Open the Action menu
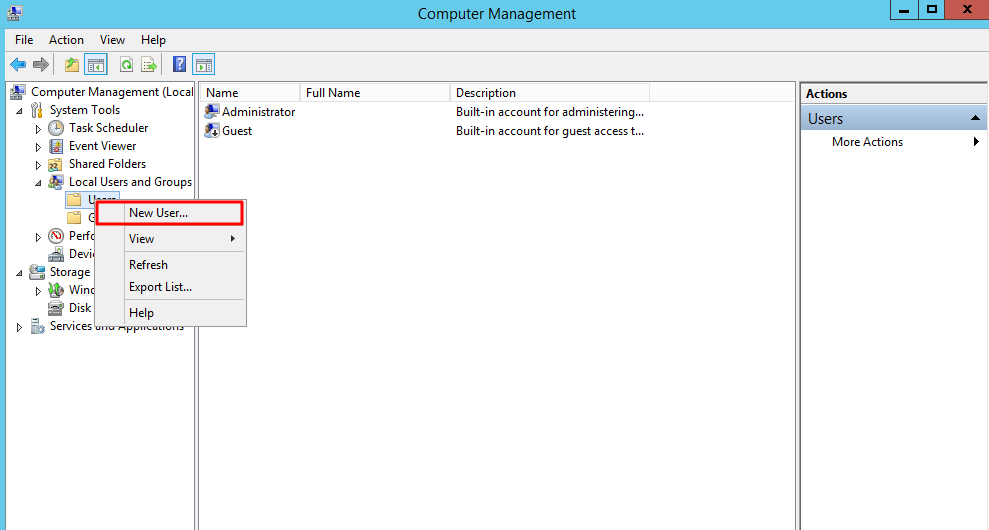989x530 pixels. point(66,40)
